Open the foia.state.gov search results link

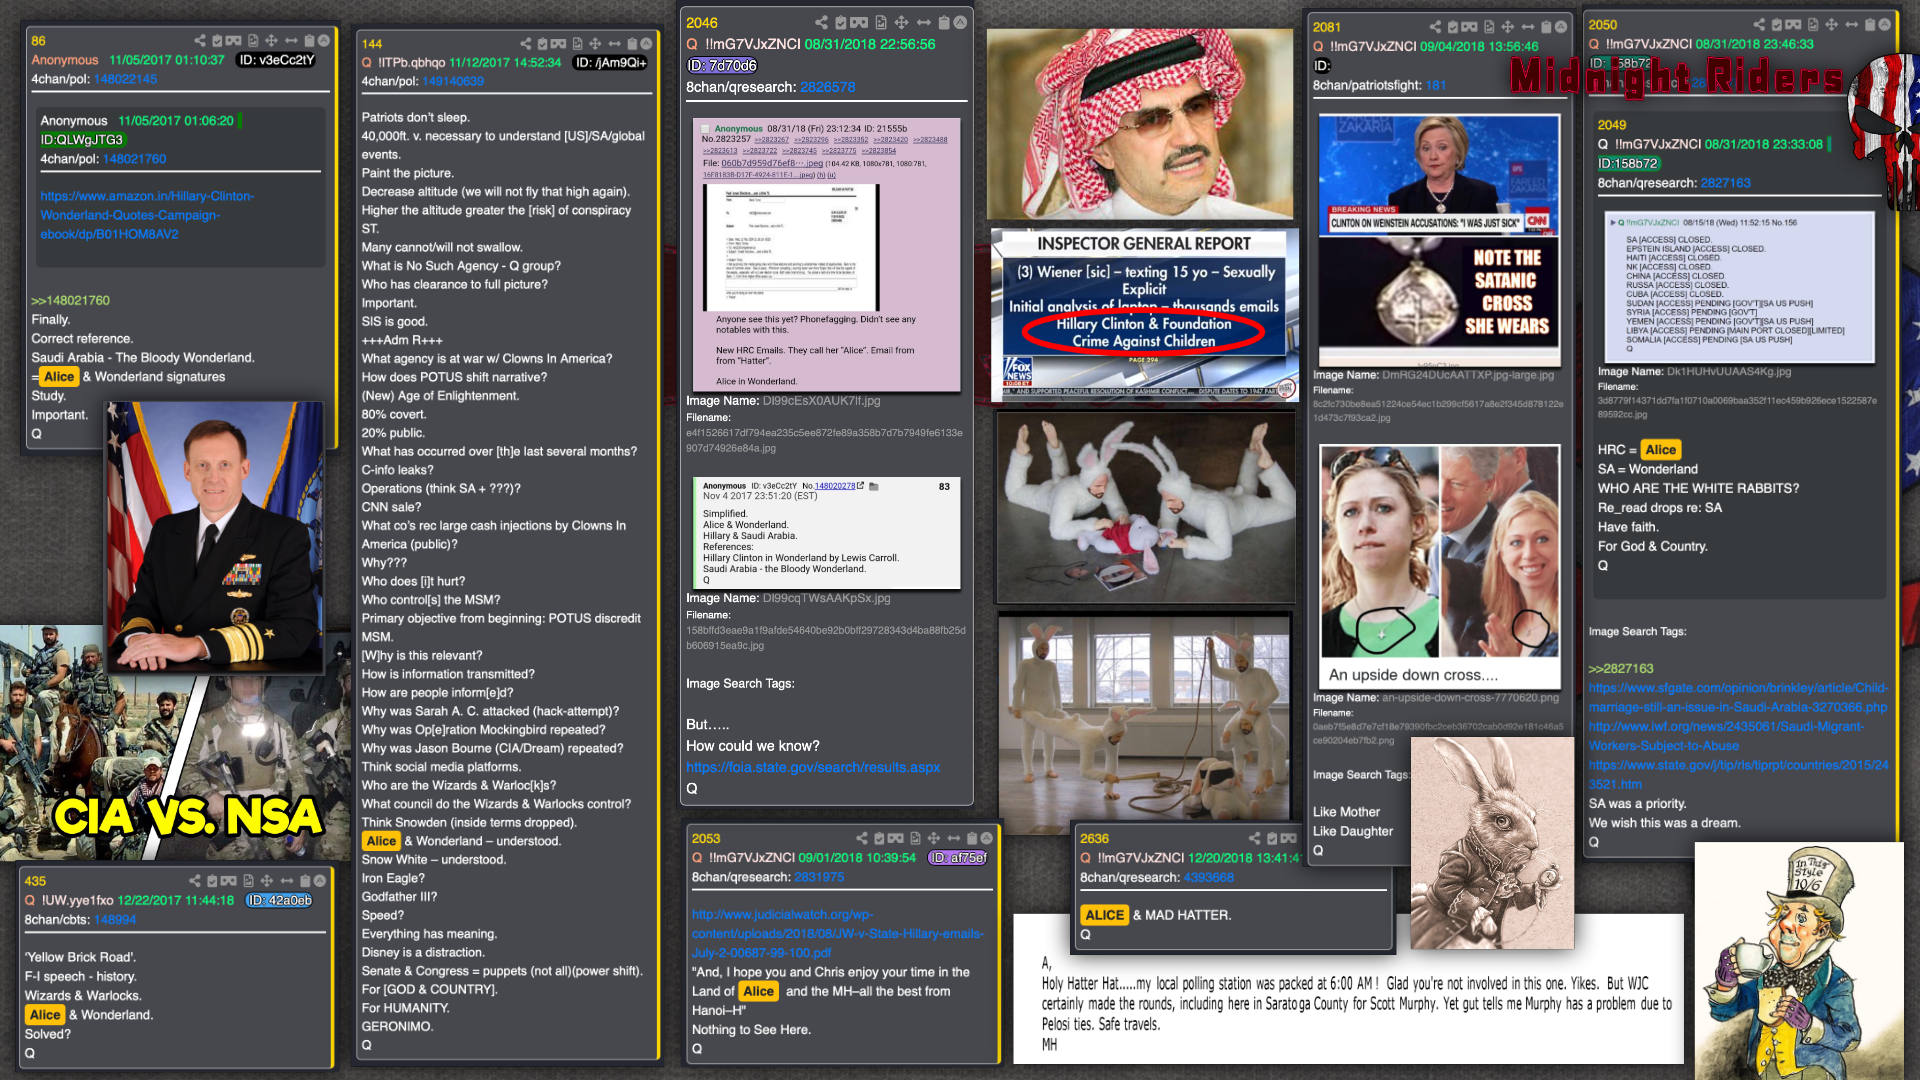(x=813, y=767)
